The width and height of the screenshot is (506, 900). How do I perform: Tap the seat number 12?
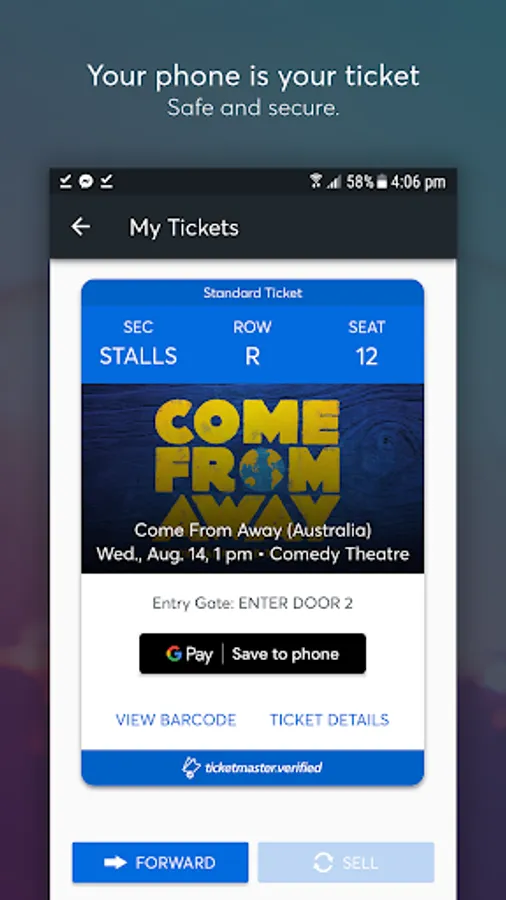pyautogui.click(x=367, y=356)
